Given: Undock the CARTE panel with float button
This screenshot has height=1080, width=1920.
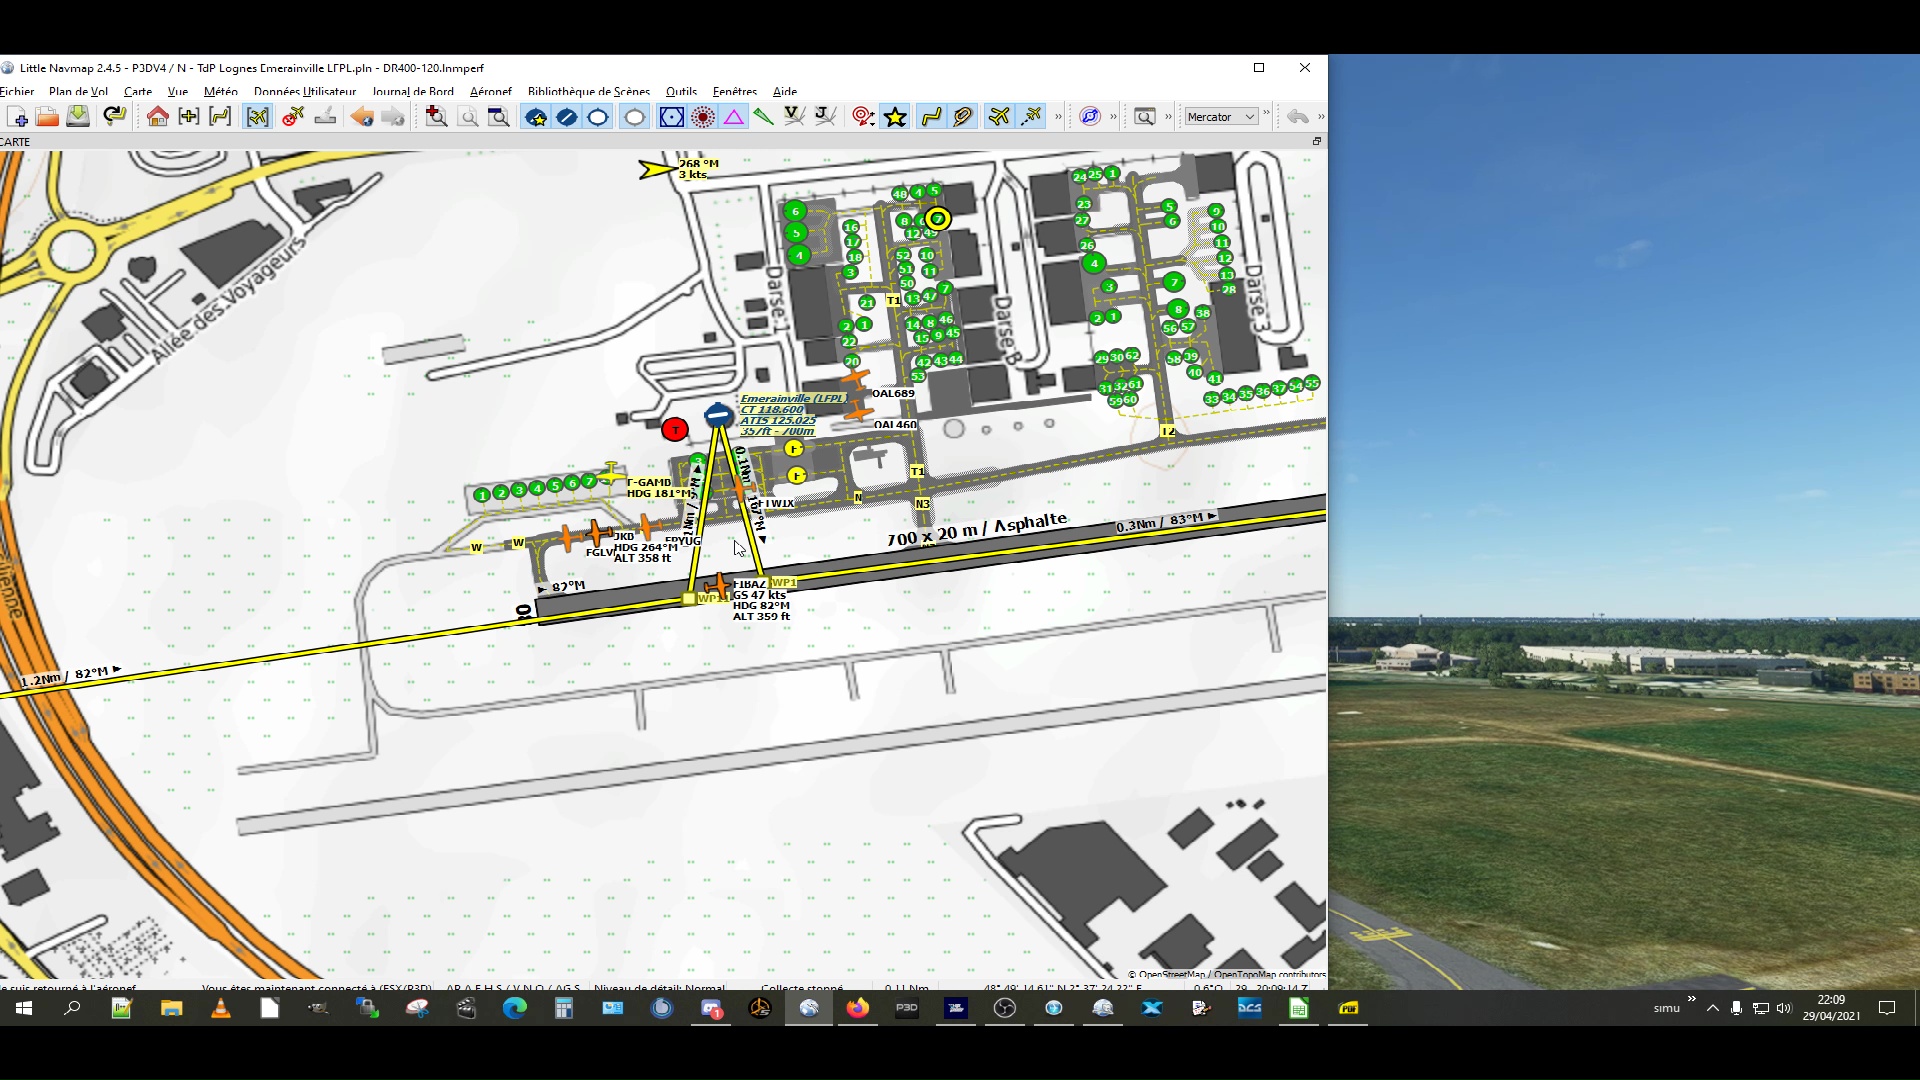Looking at the screenshot, I should tap(1316, 142).
